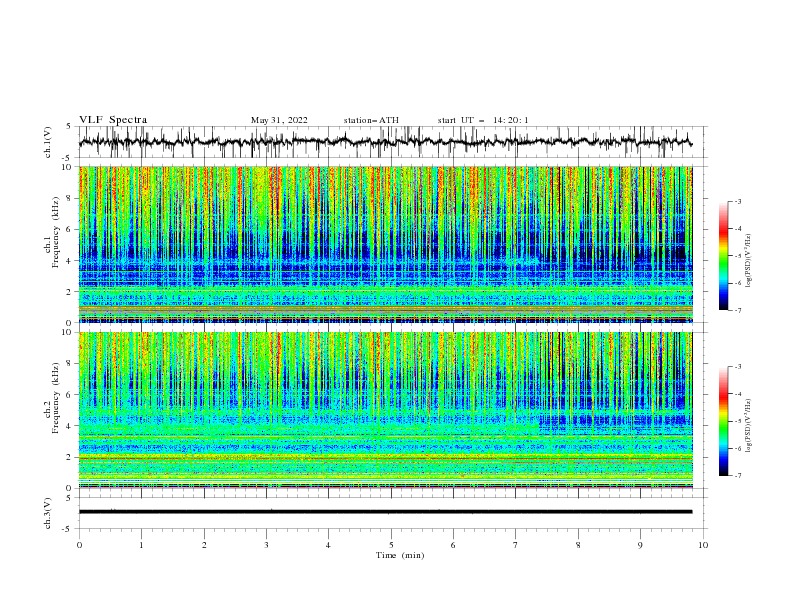Click the 'start UT = 14:20:1' text
Screen dimensions: 792x612
point(483,120)
